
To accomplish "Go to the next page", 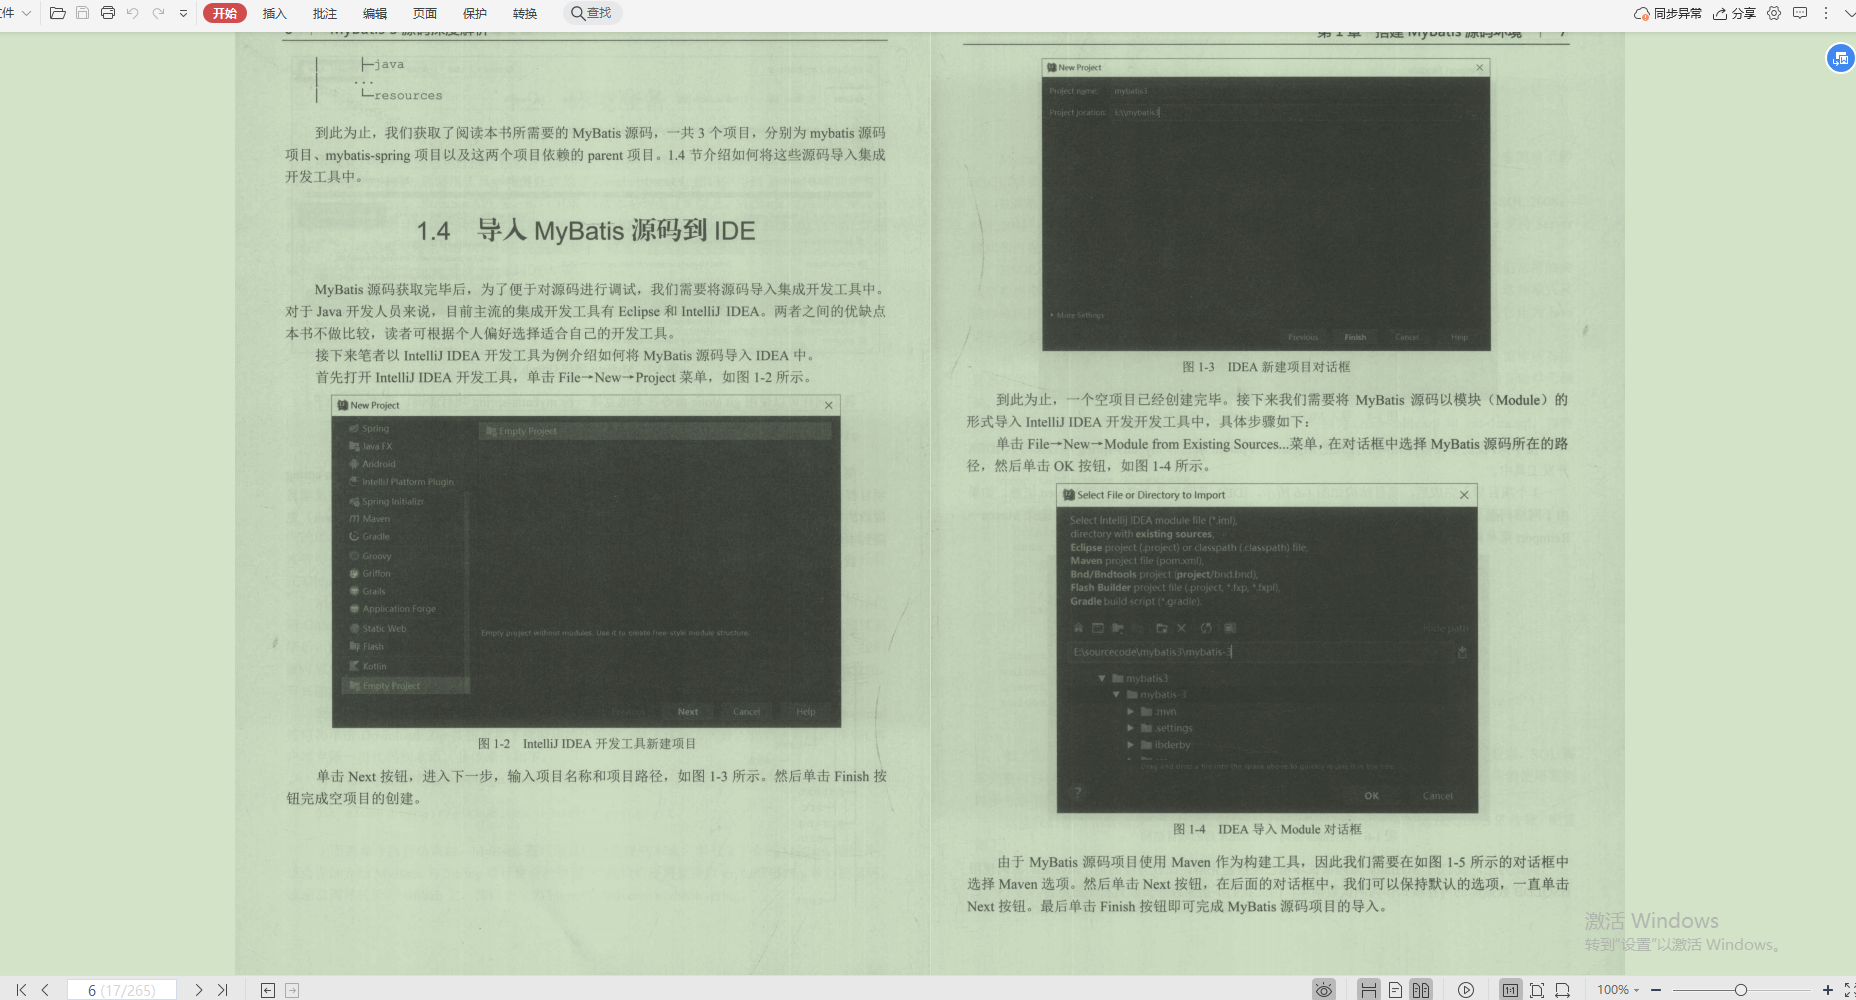I will coord(199,990).
